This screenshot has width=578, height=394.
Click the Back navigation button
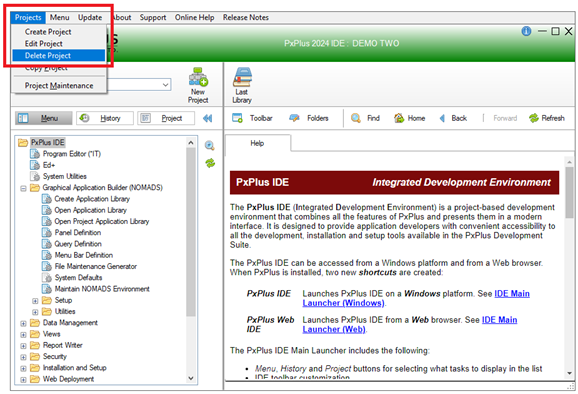(453, 118)
